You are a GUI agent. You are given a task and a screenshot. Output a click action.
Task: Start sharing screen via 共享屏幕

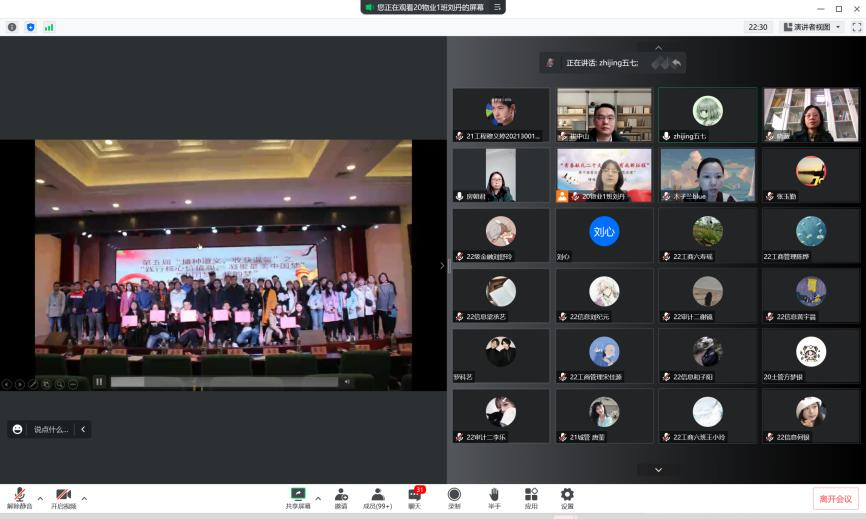(x=297, y=497)
